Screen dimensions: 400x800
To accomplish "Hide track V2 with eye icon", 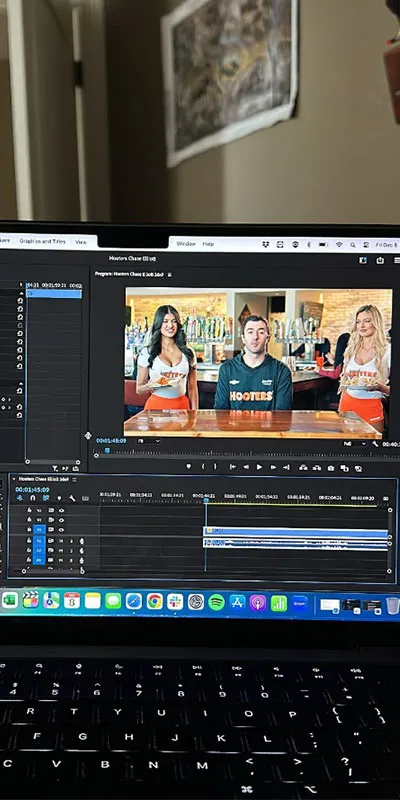I will coord(61,520).
